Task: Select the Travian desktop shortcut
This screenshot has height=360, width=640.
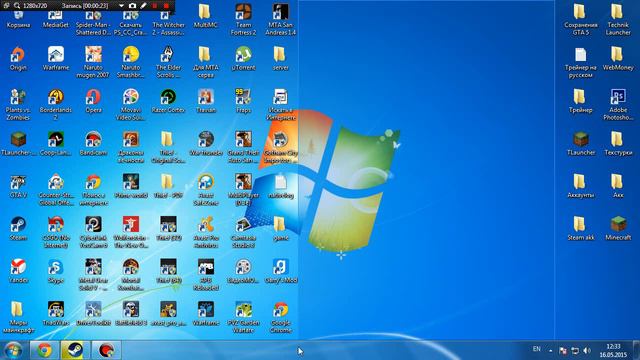Action: 206,101
